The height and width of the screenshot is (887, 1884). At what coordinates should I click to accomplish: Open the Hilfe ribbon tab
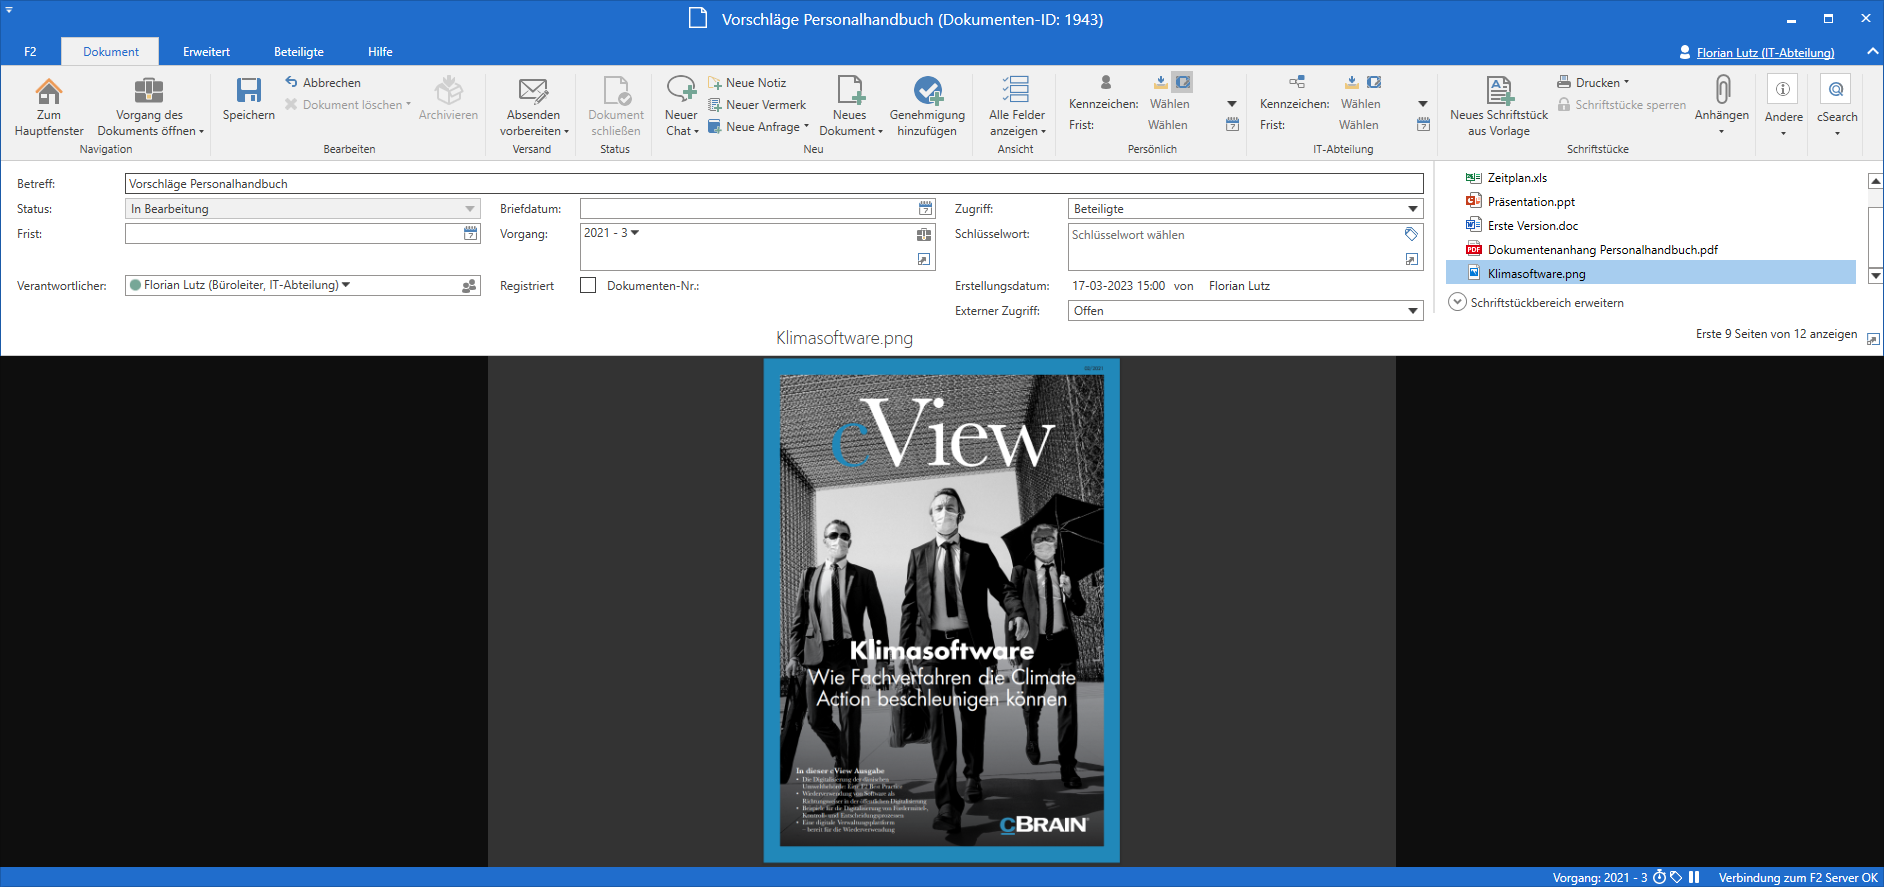pyautogui.click(x=380, y=52)
